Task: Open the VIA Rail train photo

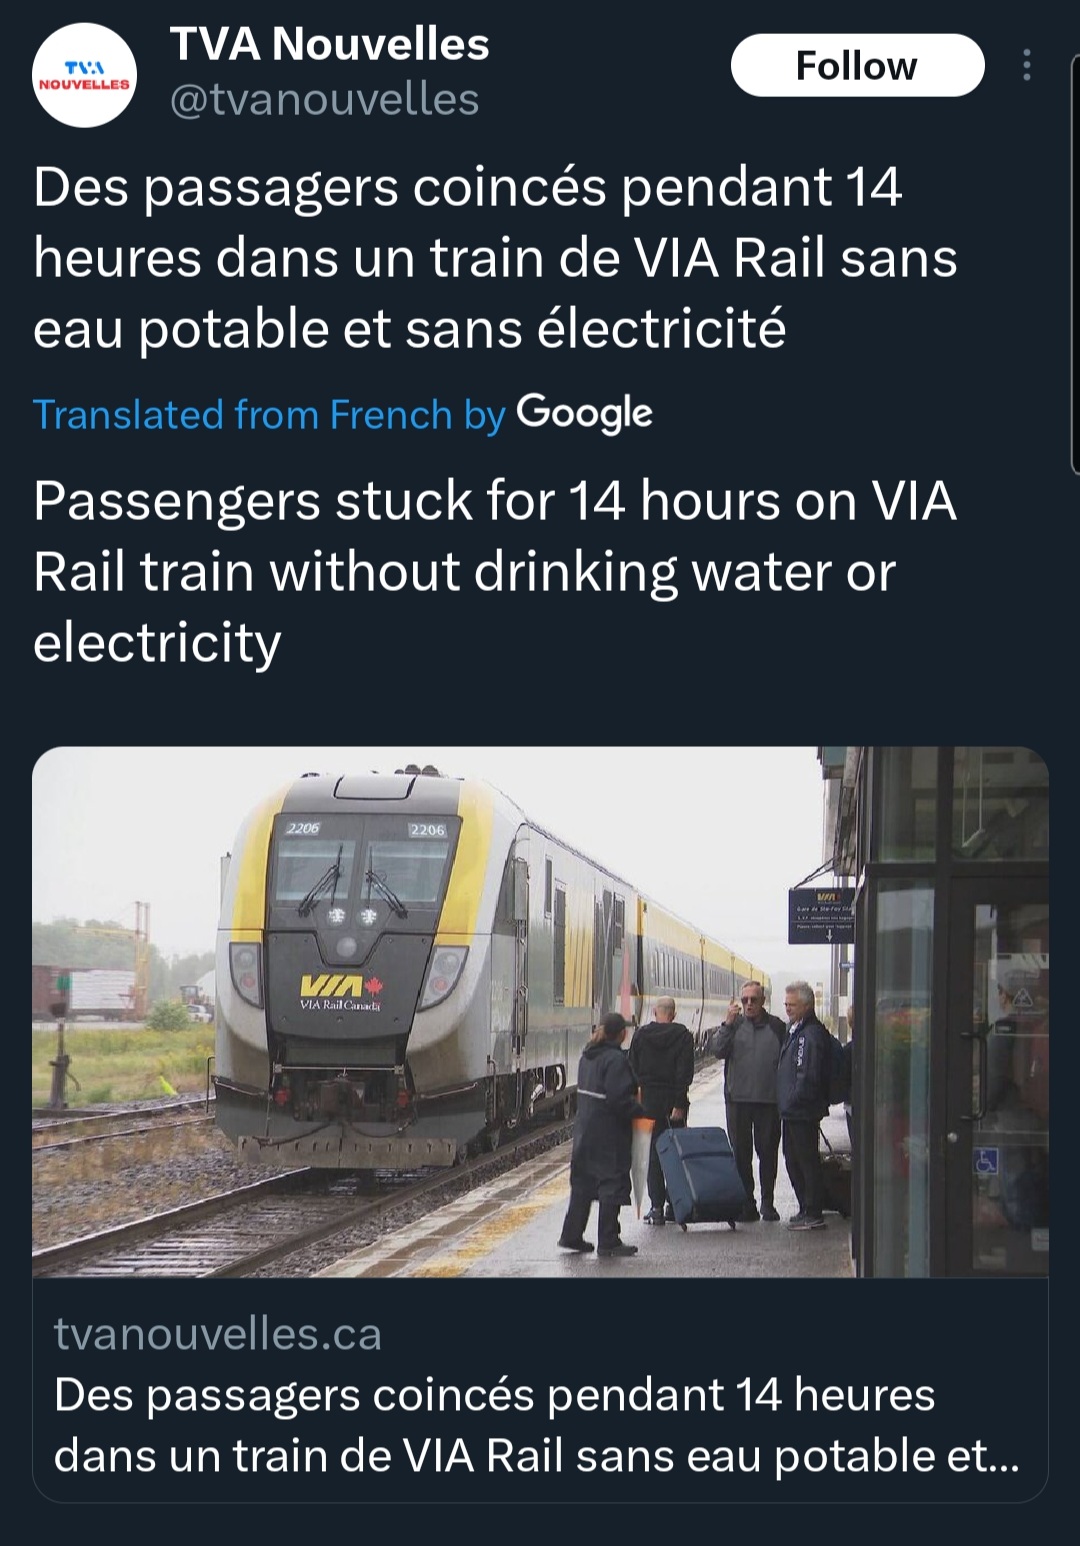Action: tap(540, 1012)
